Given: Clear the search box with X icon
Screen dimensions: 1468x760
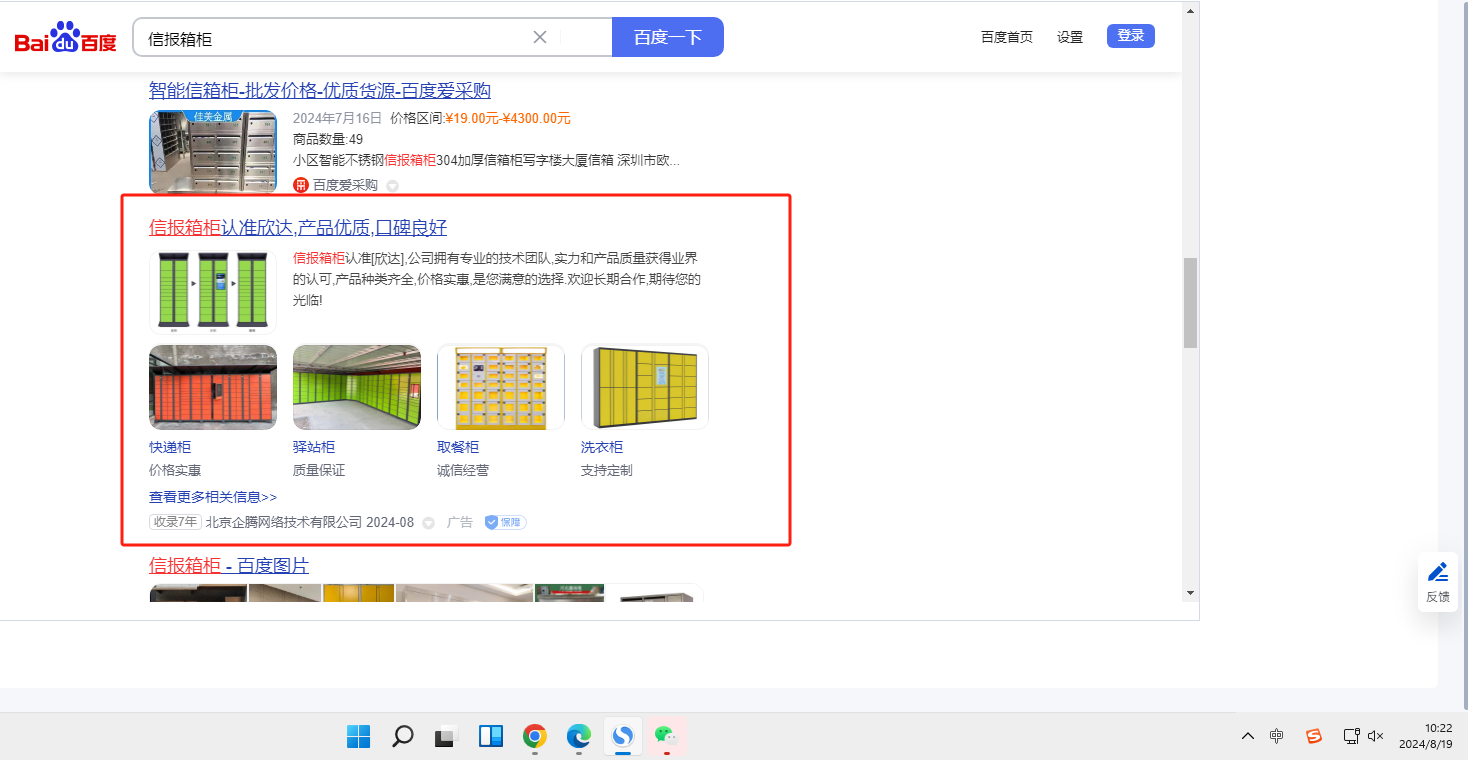Looking at the screenshot, I should click(x=540, y=37).
